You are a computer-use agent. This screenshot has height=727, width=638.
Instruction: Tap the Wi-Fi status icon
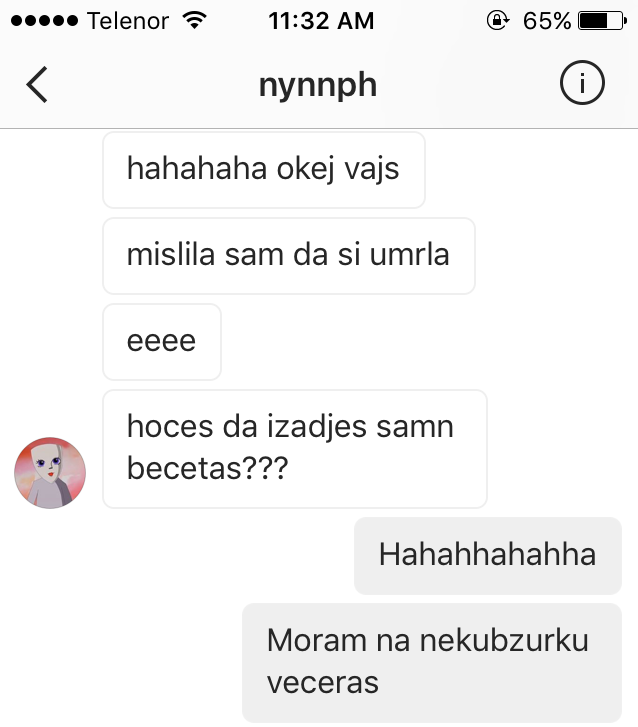(x=195, y=20)
